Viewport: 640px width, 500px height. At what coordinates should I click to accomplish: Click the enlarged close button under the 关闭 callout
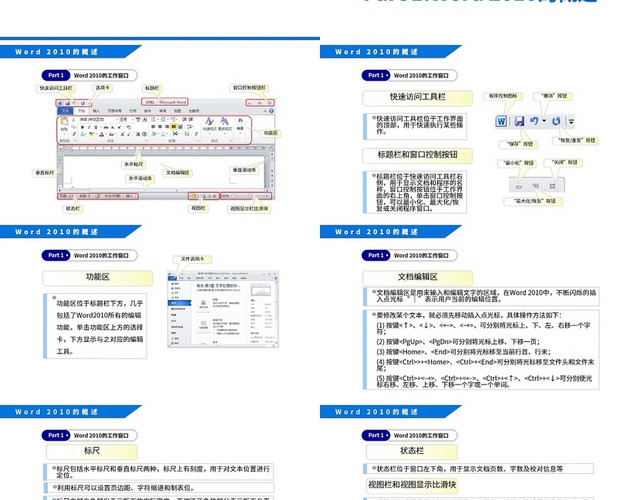pyautogui.click(x=552, y=186)
